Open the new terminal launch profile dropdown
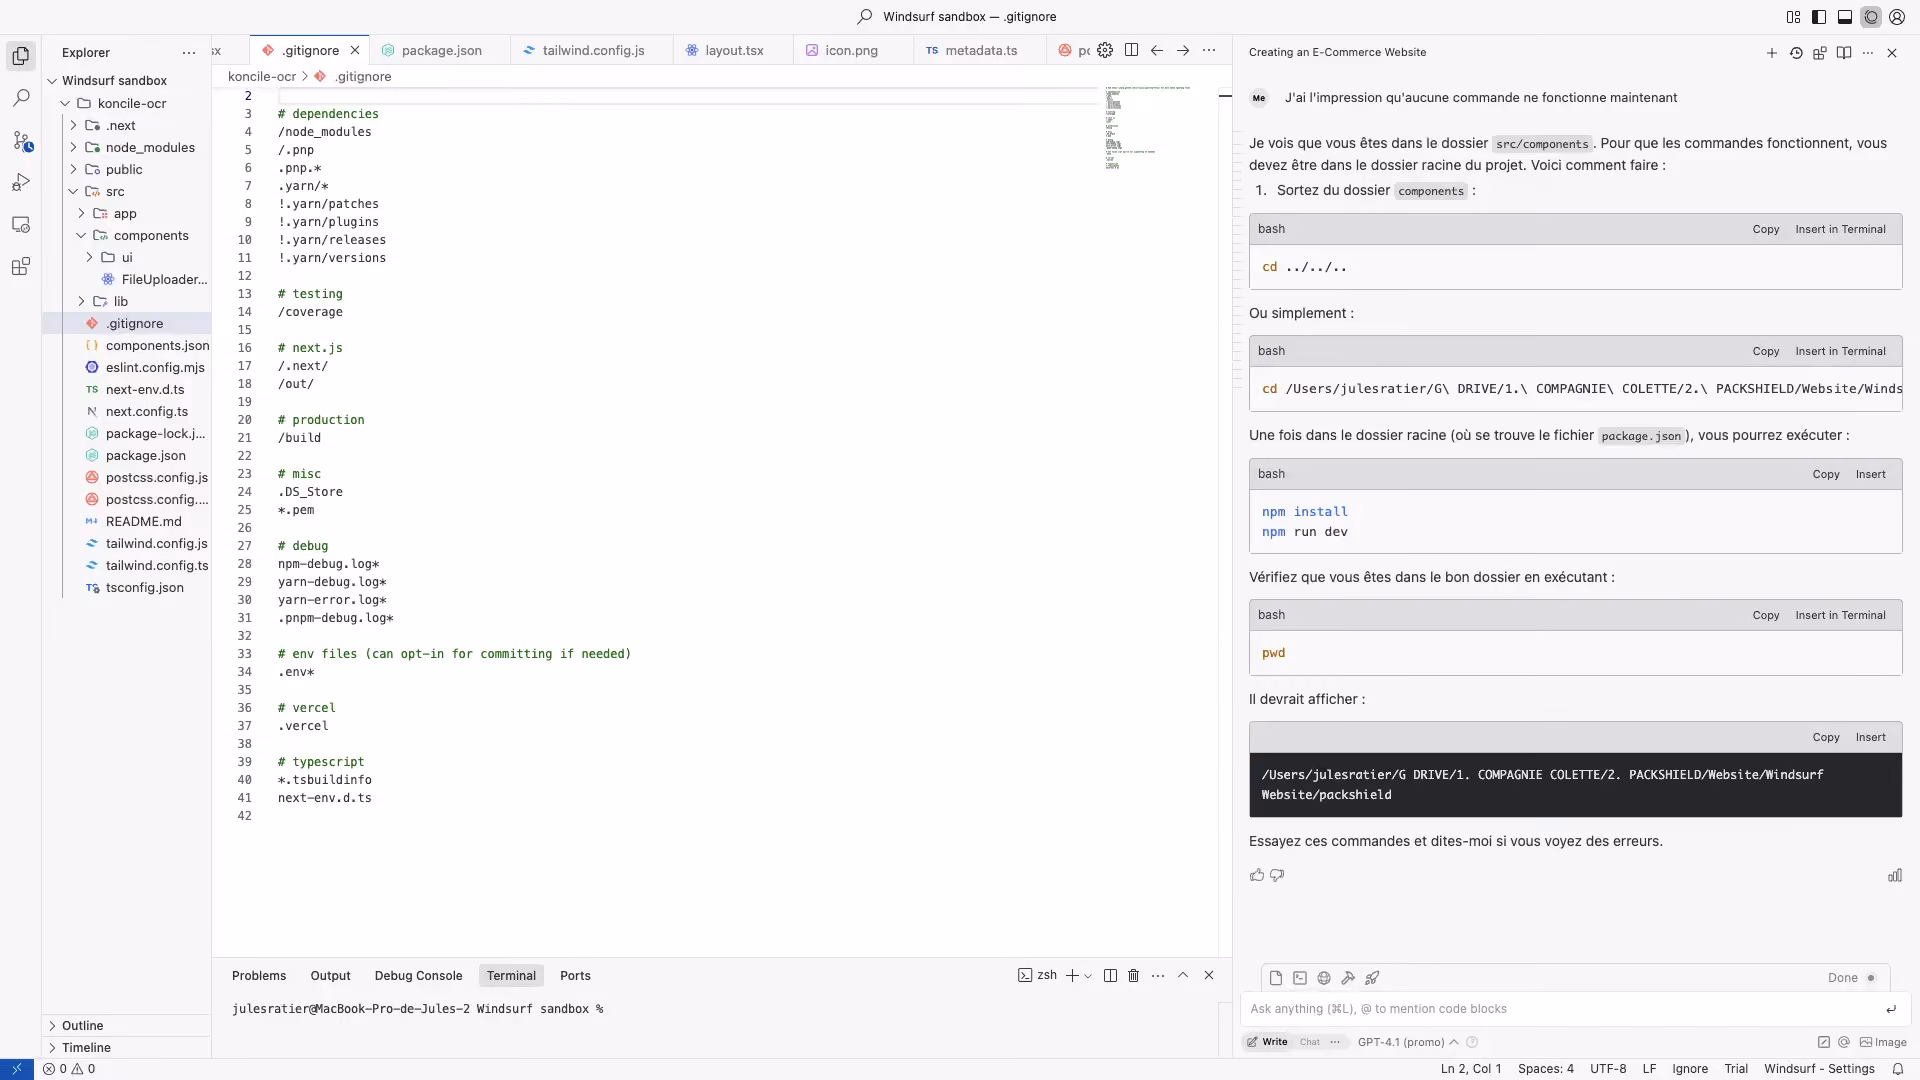 coord(1088,976)
